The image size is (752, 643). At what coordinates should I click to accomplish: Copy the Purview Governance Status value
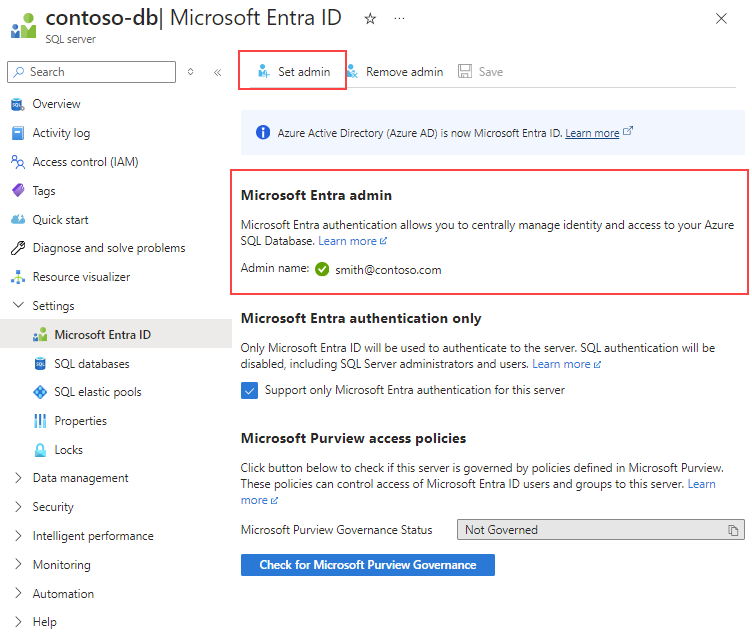tap(733, 530)
